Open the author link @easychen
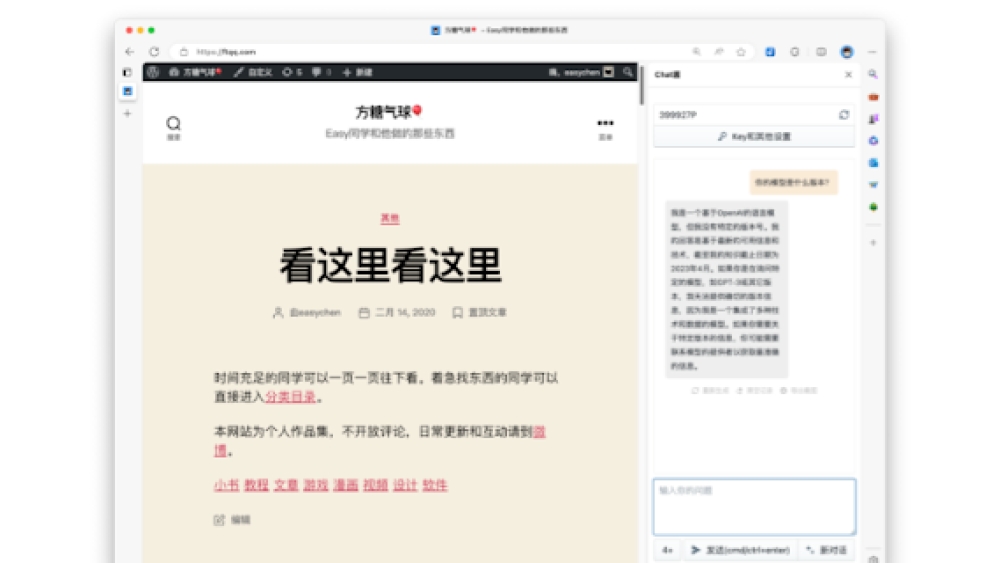The height and width of the screenshot is (563, 1000). pos(315,312)
